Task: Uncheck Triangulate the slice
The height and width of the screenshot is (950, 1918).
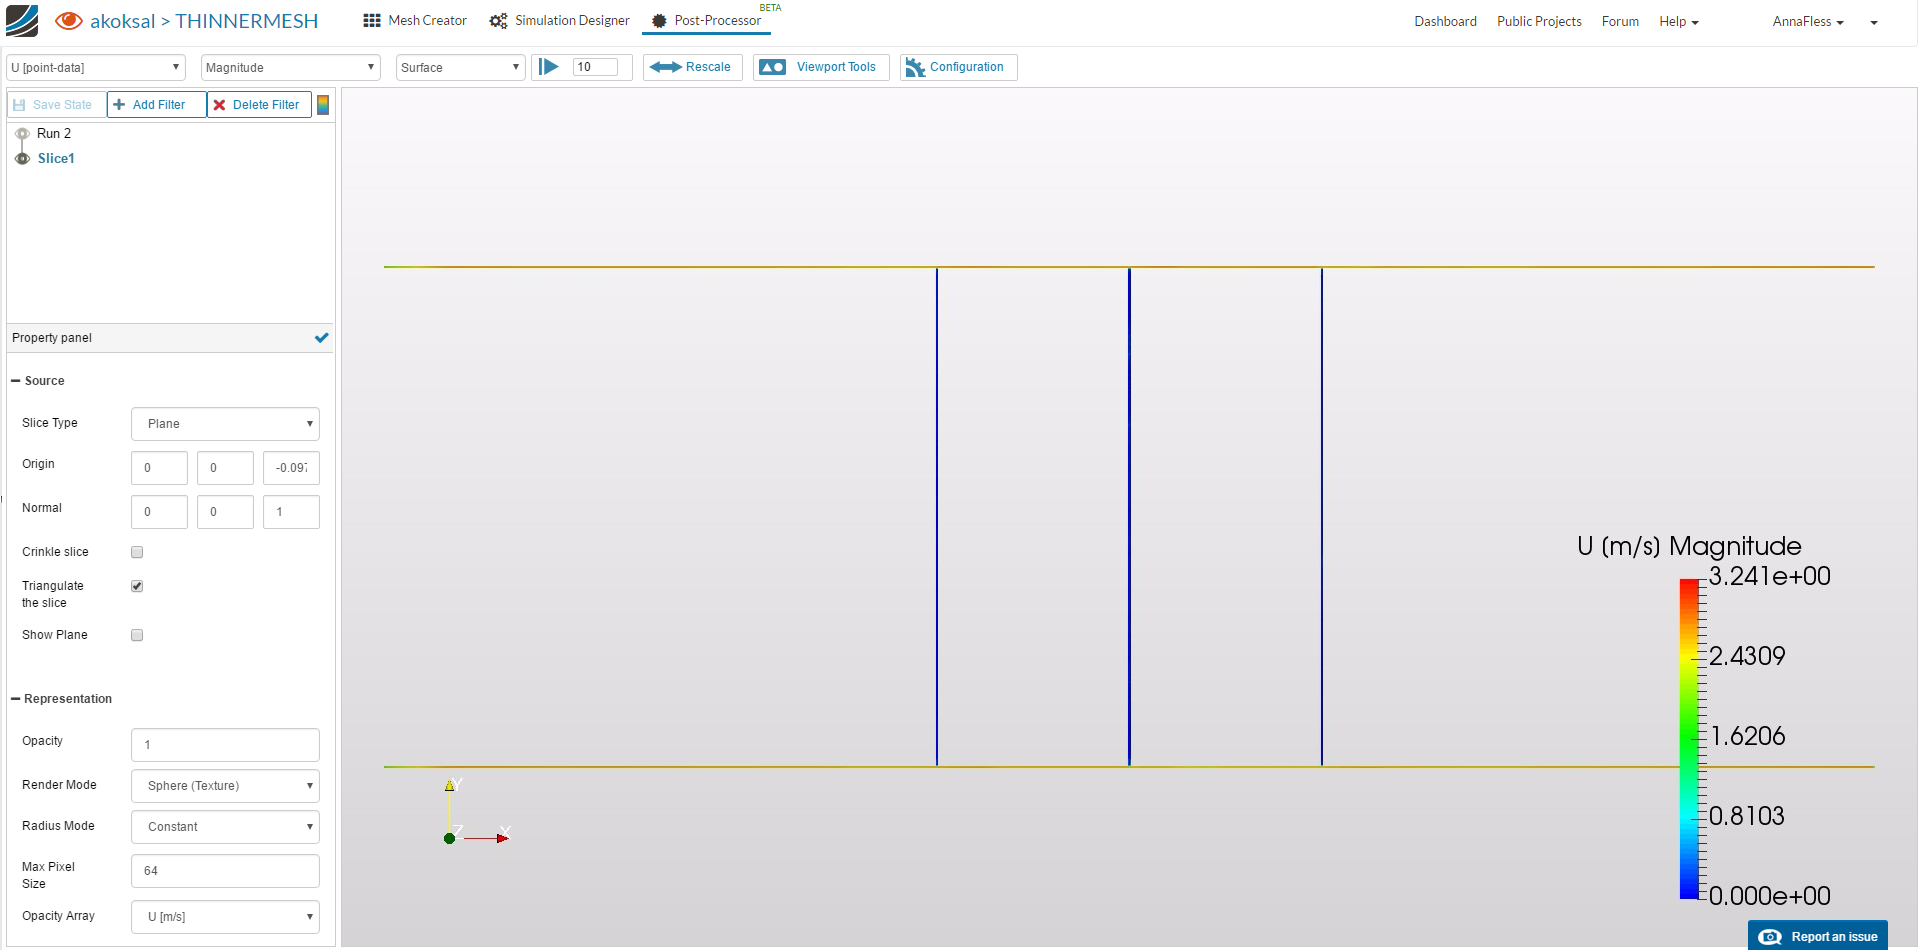Action: [137, 586]
